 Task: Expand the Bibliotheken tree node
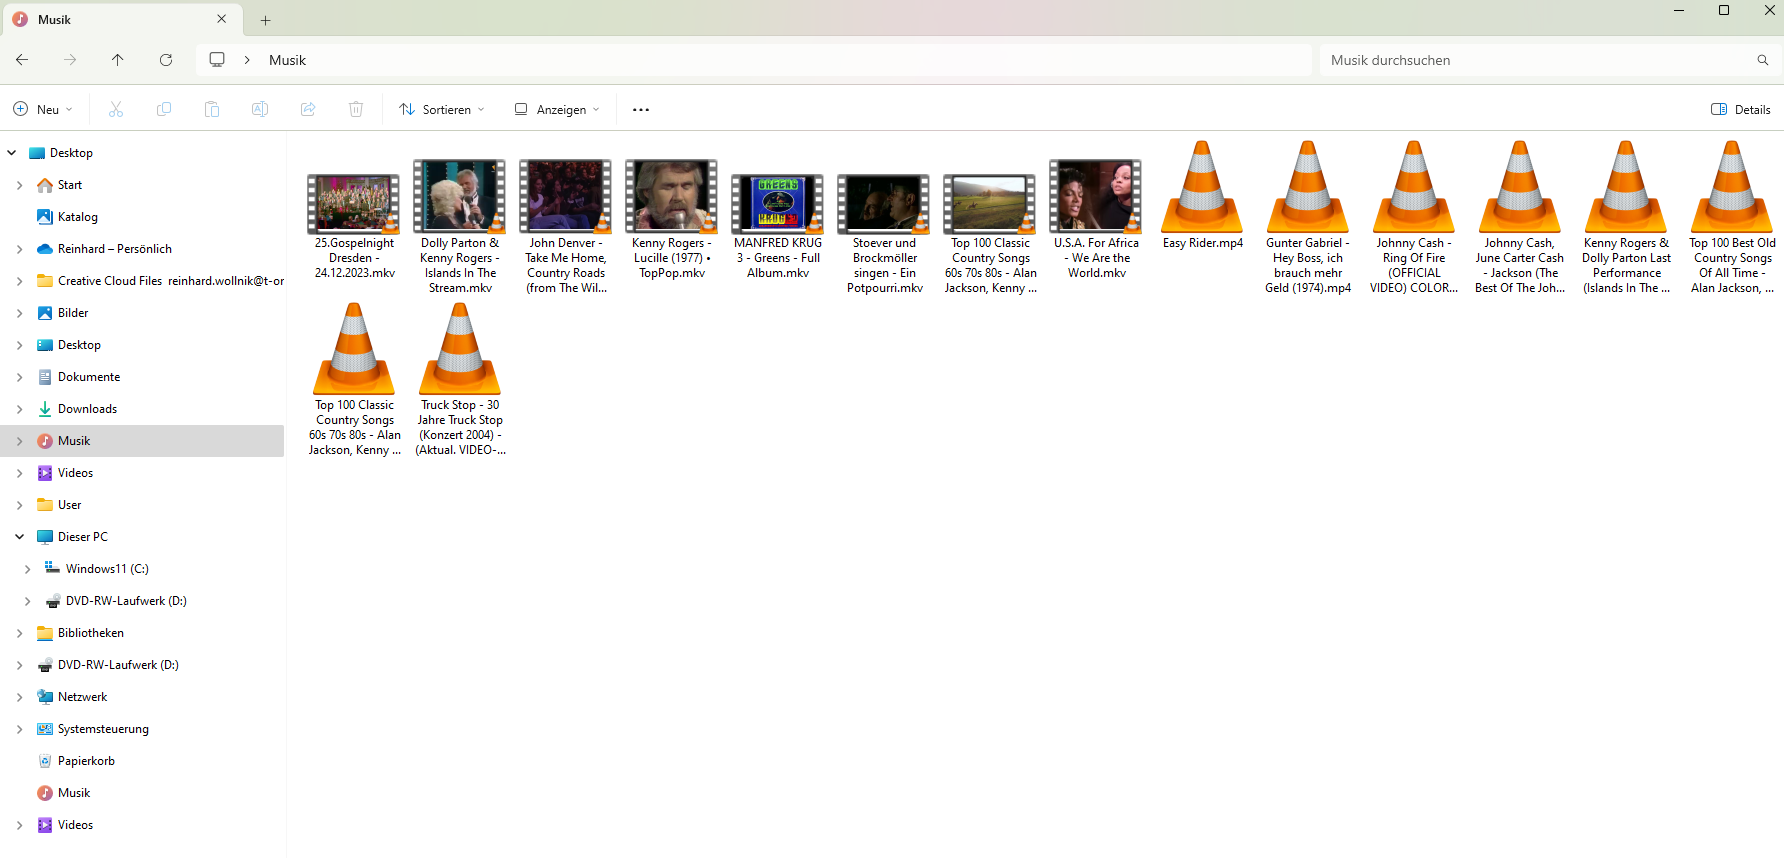(19, 633)
